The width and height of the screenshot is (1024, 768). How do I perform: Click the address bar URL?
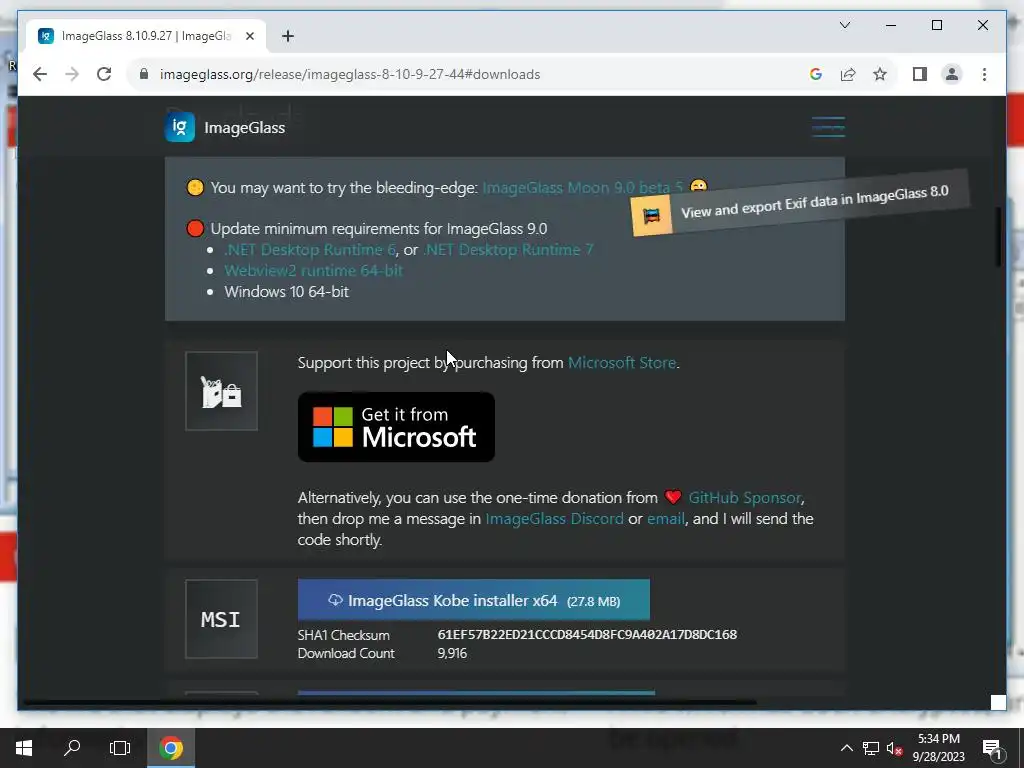click(350, 74)
